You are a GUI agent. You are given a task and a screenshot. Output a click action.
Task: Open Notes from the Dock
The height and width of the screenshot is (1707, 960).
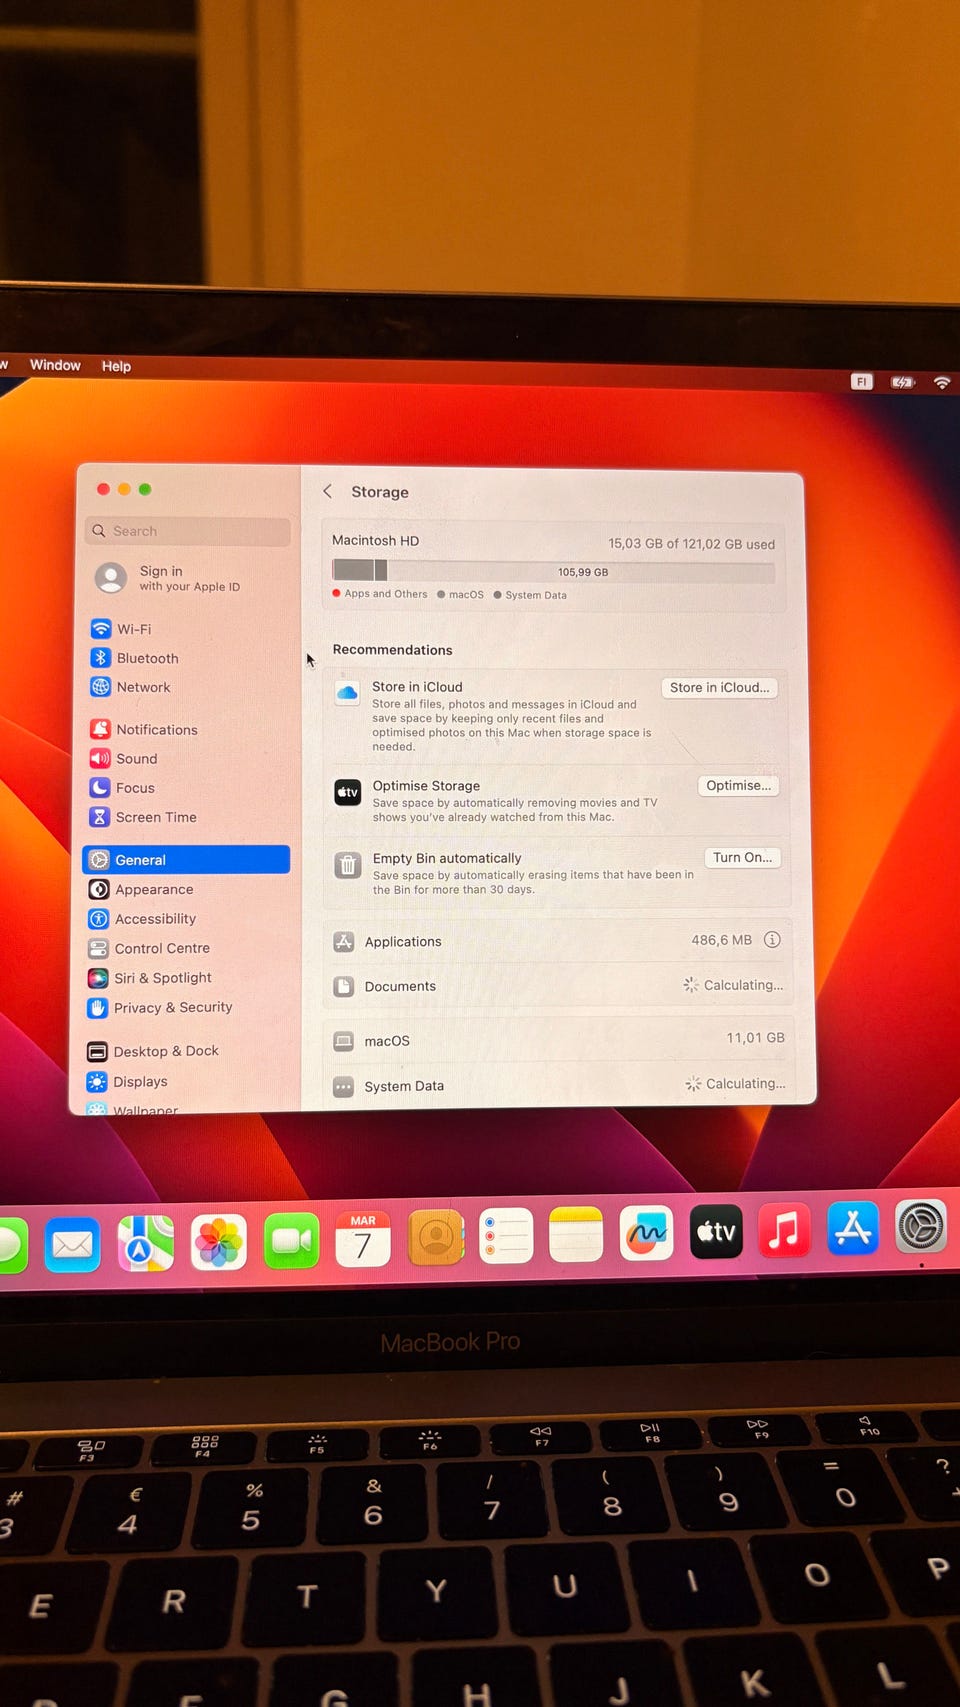click(576, 1234)
